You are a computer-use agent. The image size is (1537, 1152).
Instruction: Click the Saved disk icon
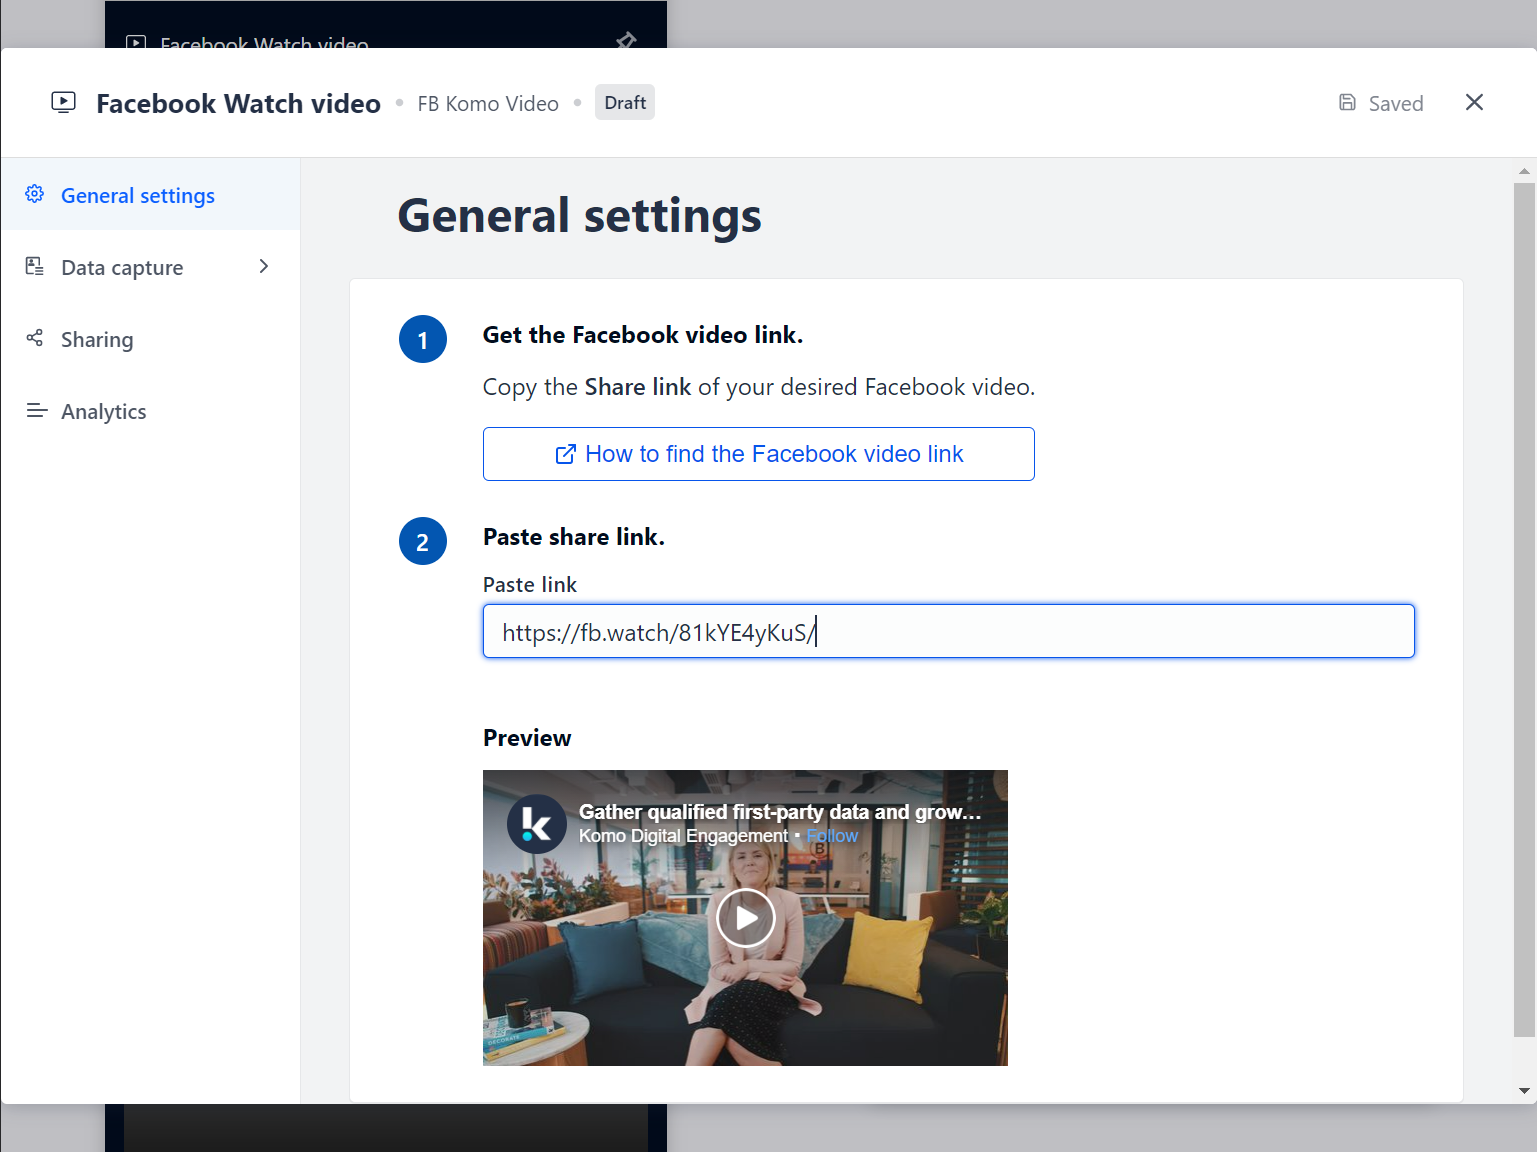pyautogui.click(x=1347, y=103)
